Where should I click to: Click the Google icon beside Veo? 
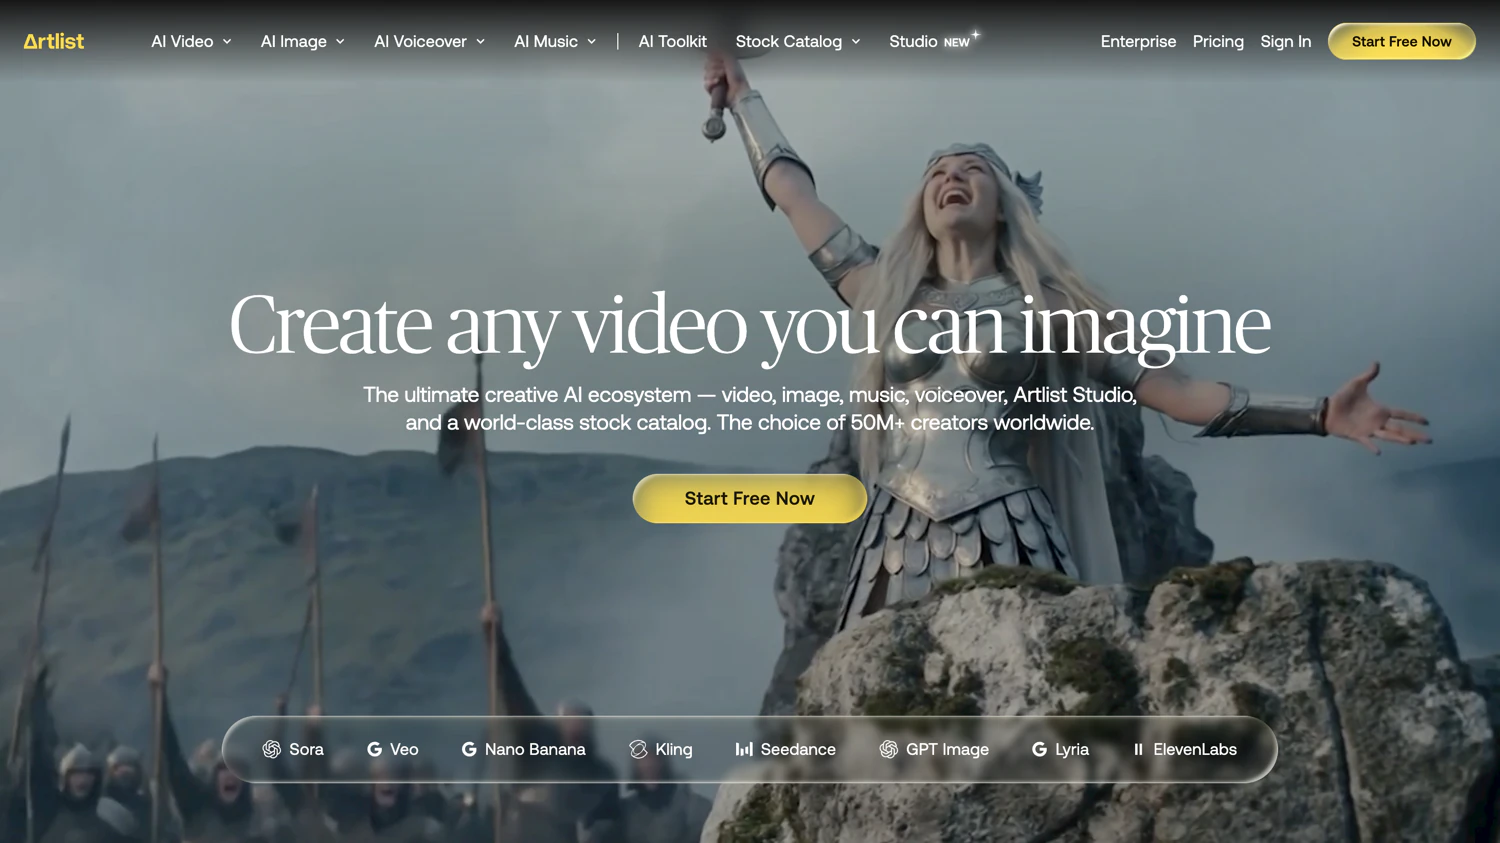coord(374,749)
